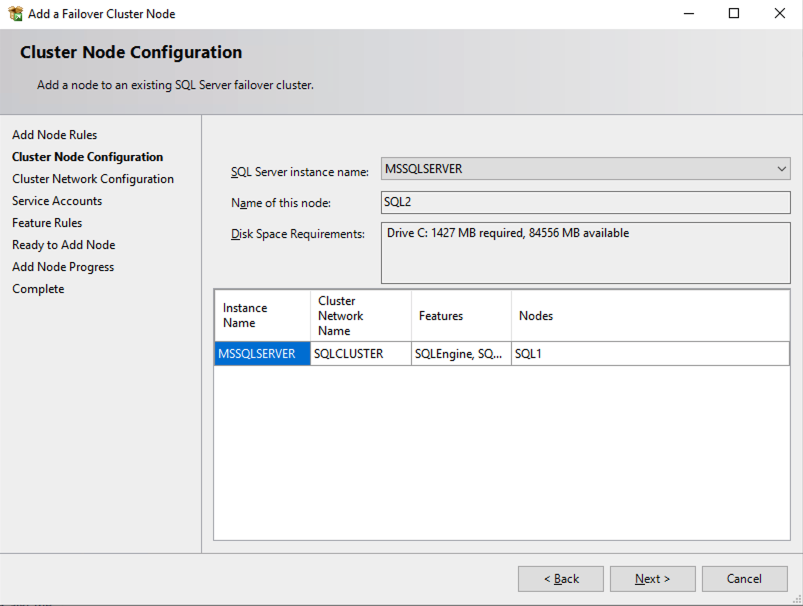The height and width of the screenshot is (606, 803).
Task: Open the Cluster Network Configuration step
Action: click(93, 179)
